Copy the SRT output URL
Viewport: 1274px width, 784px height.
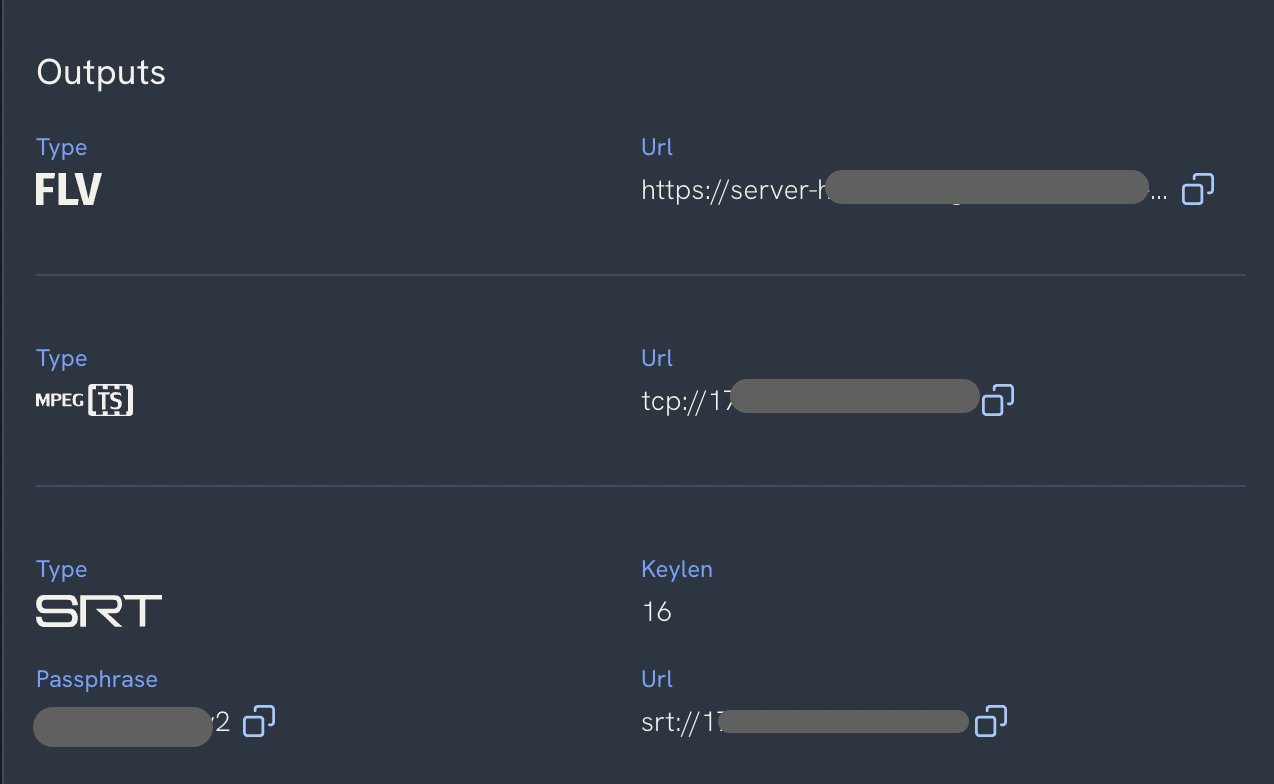tap(990, 721)
